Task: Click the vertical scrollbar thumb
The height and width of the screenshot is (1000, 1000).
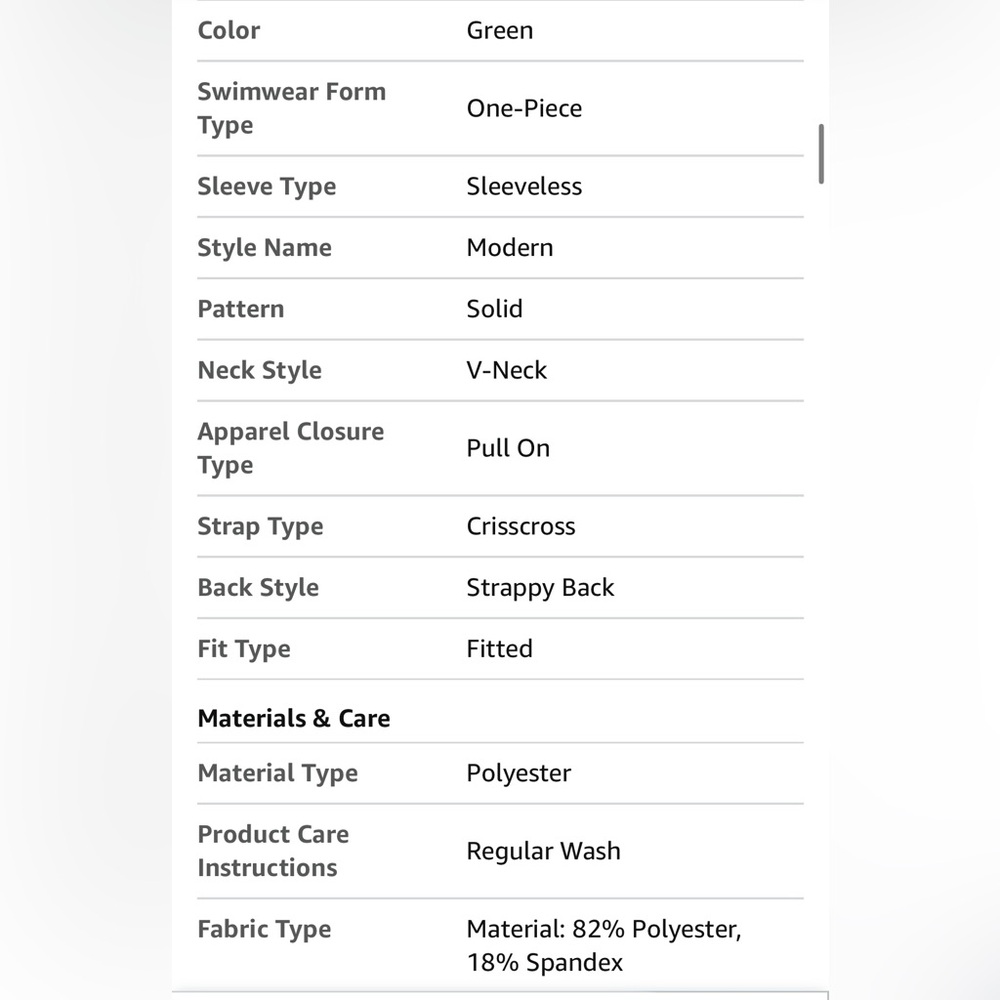Action: click(x=821, y=154)
